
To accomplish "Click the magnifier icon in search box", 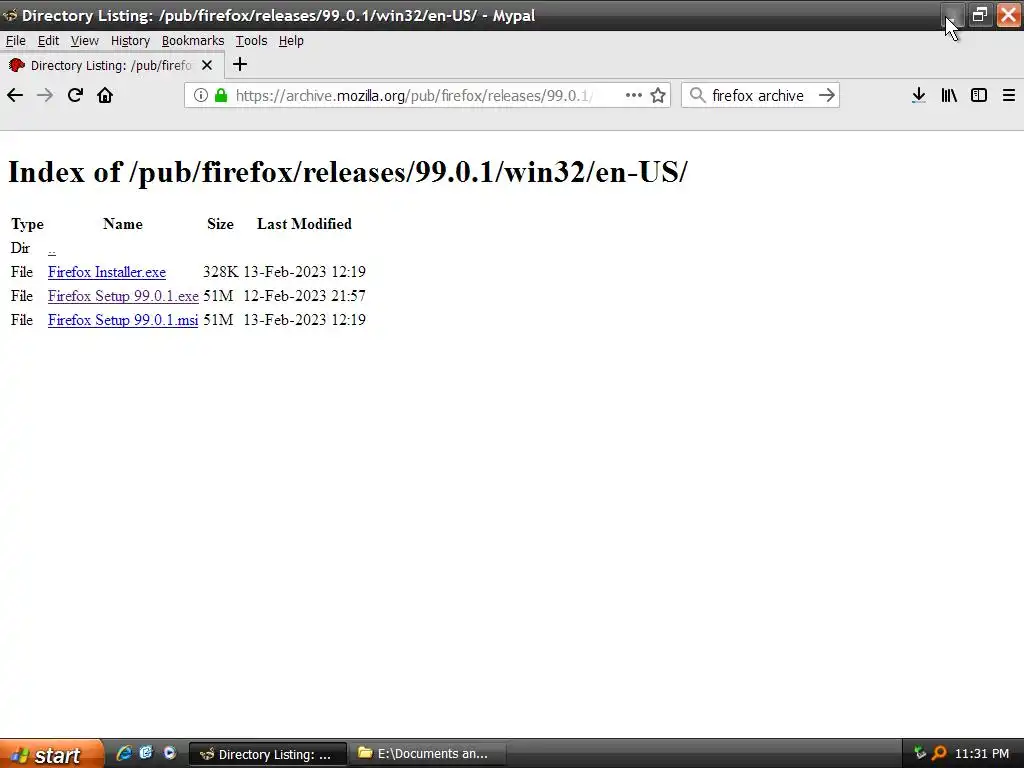I will pos(697,95).
